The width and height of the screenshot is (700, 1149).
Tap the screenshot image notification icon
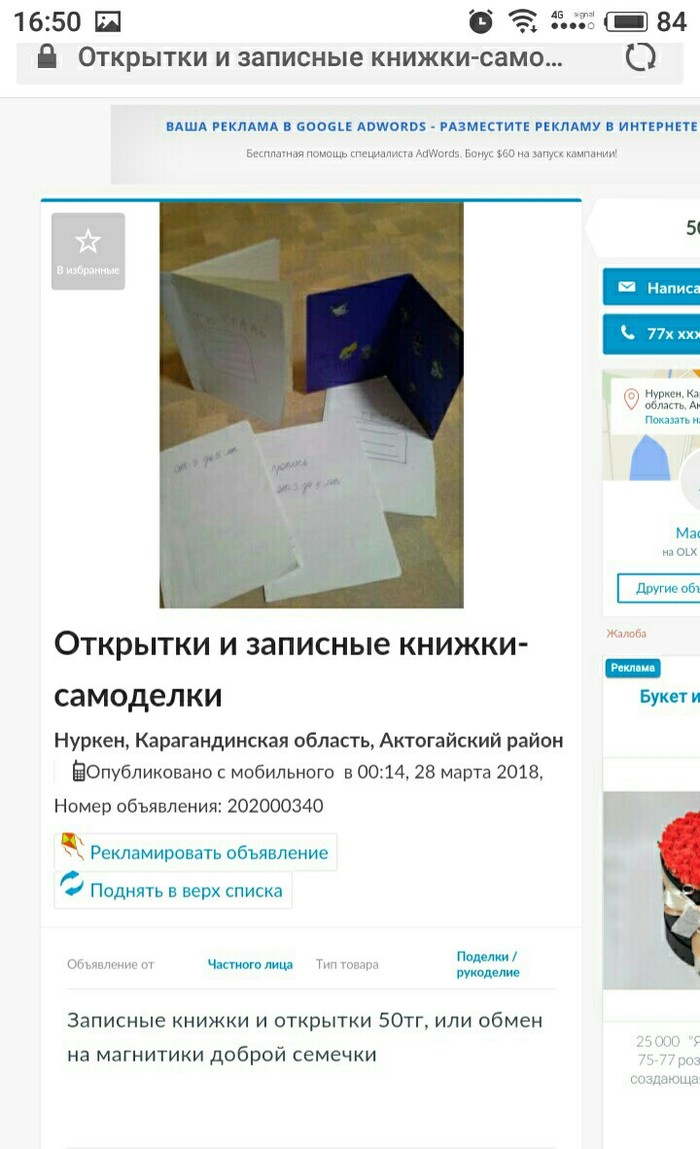click(108, 22)
